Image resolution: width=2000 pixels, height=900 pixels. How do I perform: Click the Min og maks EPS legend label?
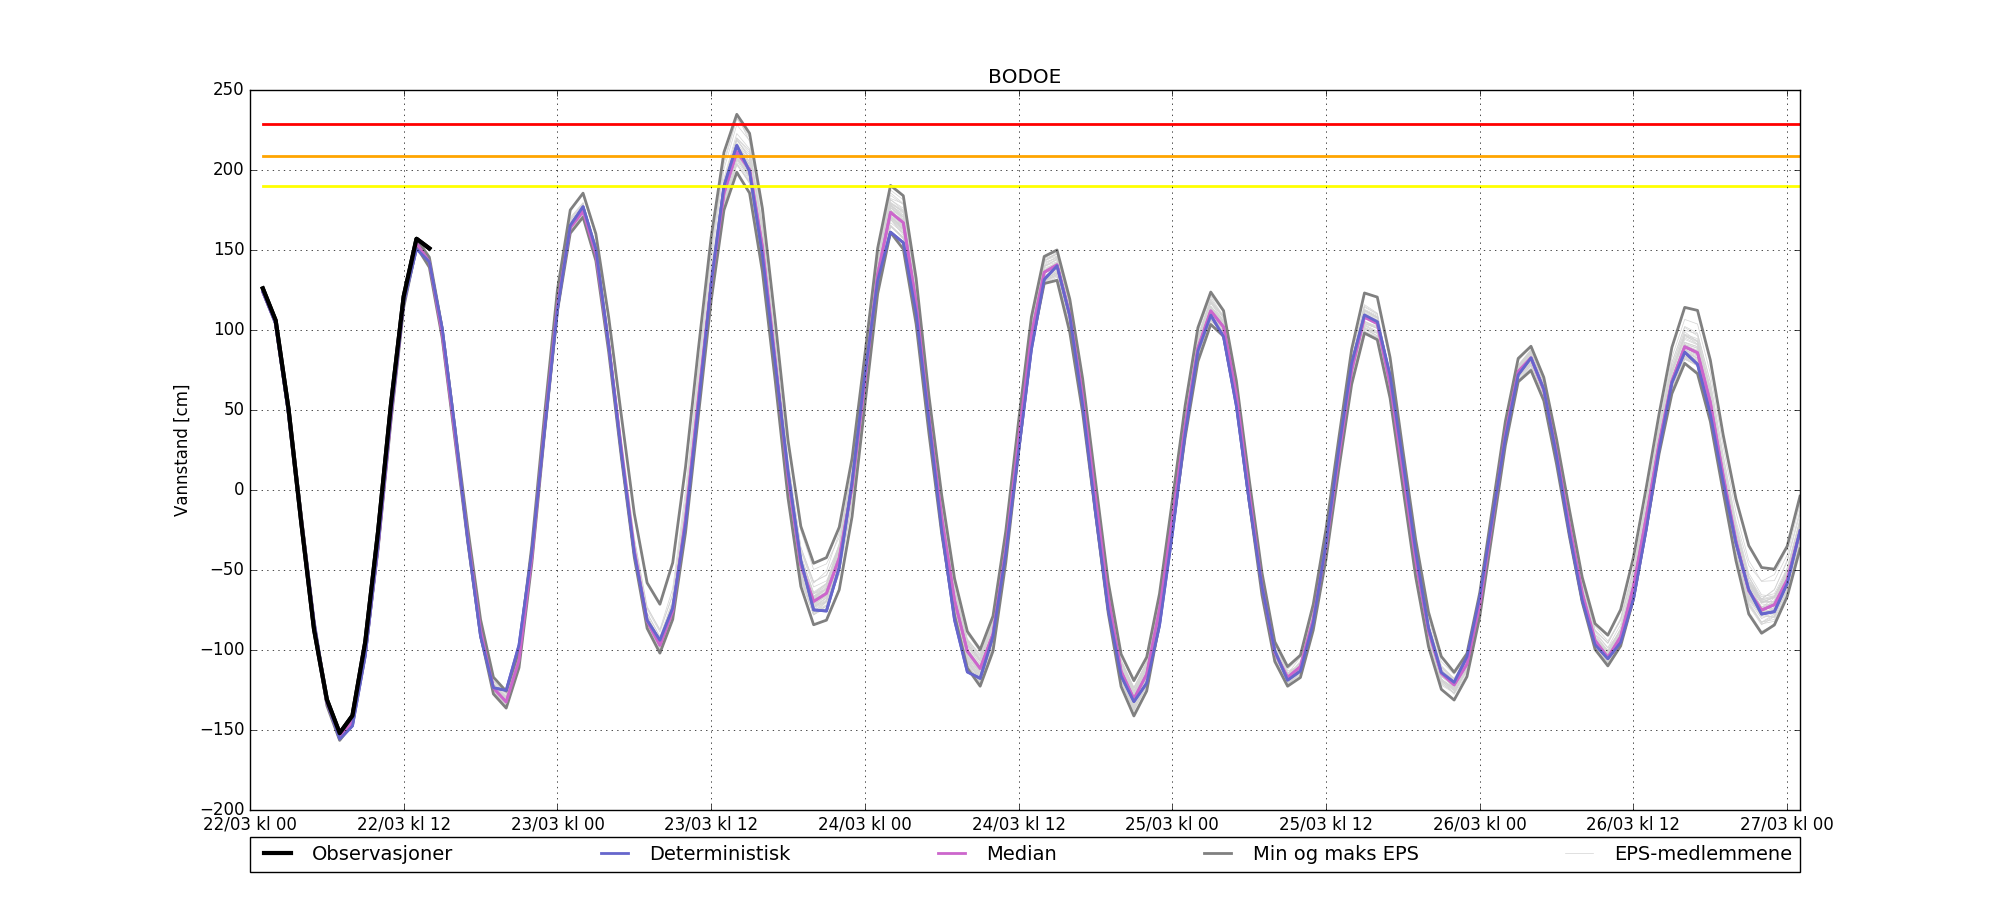click(1335, 854)
